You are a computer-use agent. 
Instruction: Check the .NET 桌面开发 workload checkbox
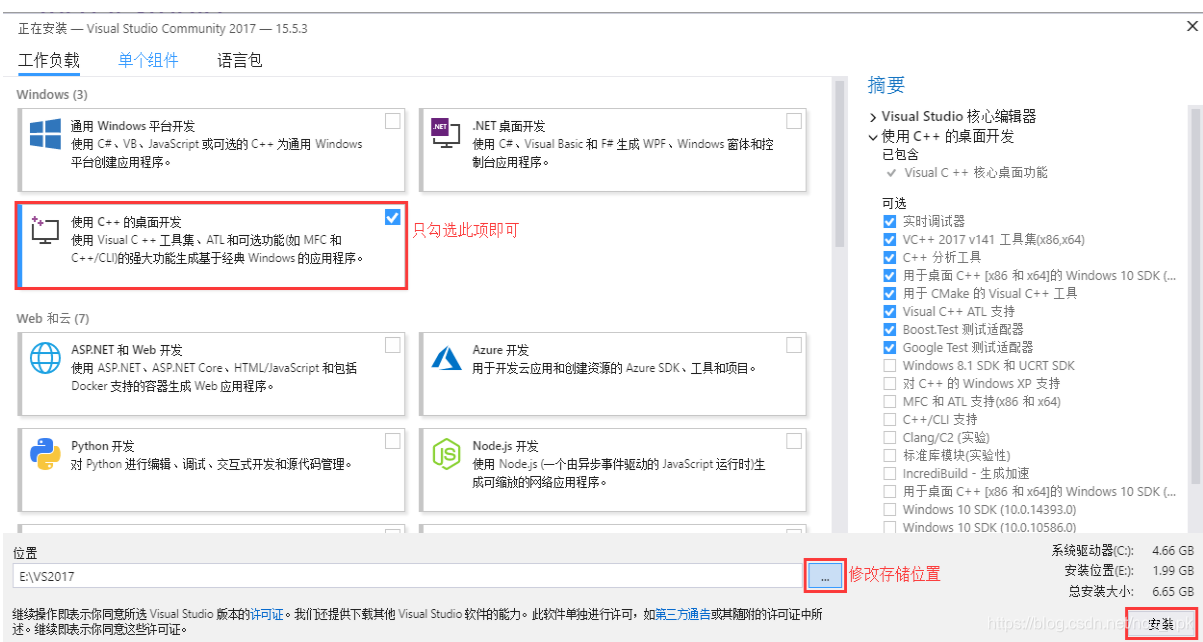[x=794, y=121]
